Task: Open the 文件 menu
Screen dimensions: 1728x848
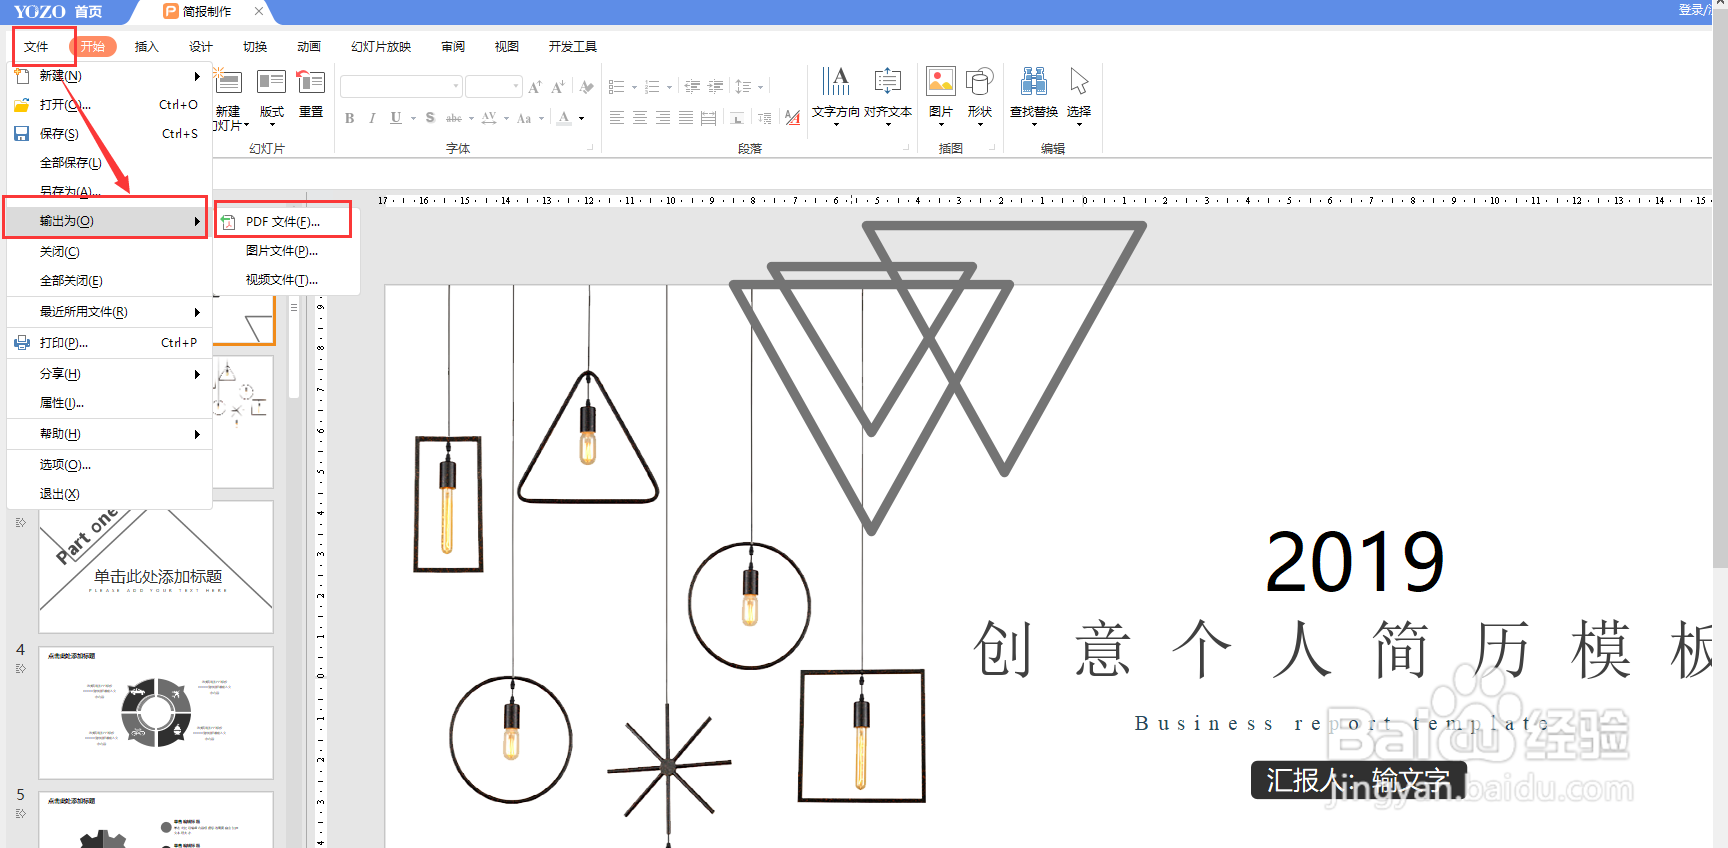Action: [37, 47]
